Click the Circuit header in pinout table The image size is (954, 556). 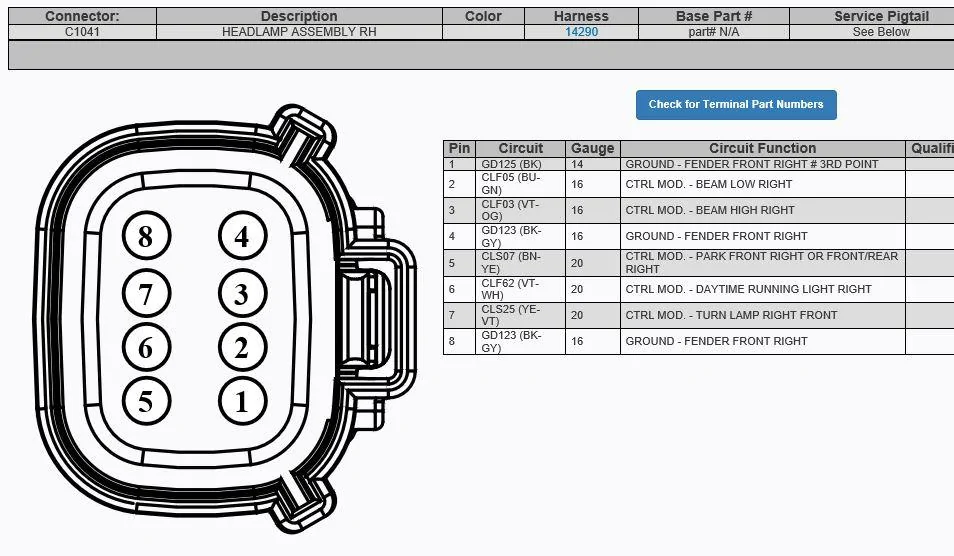[520, 148]
